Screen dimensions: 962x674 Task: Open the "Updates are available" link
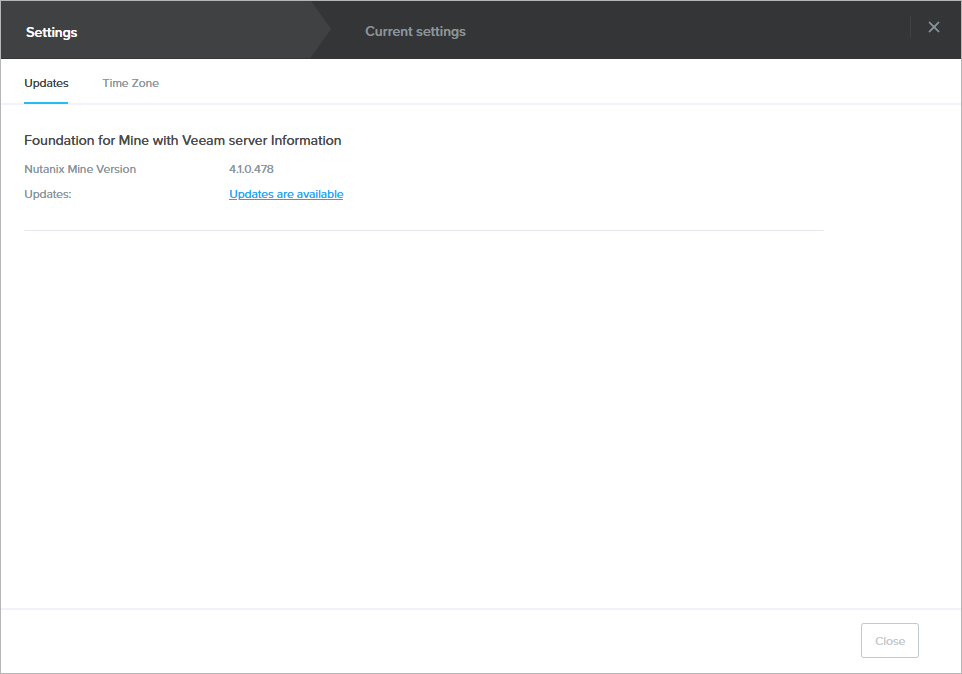click(x=286, y=194)
